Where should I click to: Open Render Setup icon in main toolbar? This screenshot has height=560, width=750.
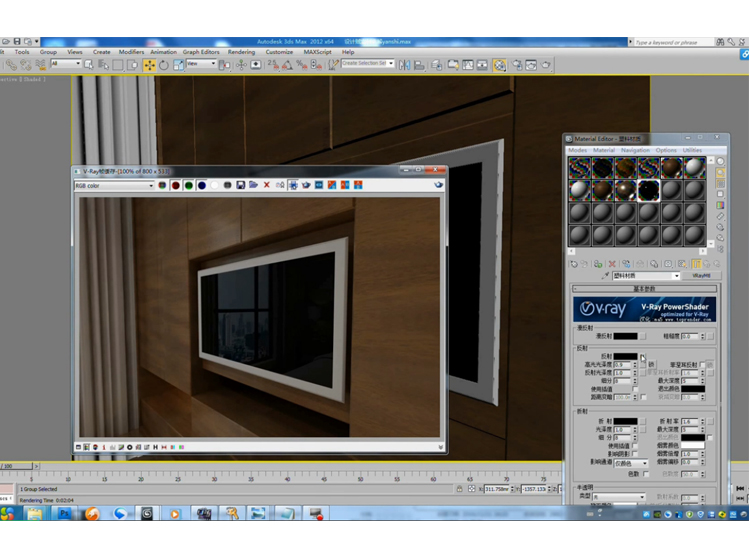coord(517,65)
